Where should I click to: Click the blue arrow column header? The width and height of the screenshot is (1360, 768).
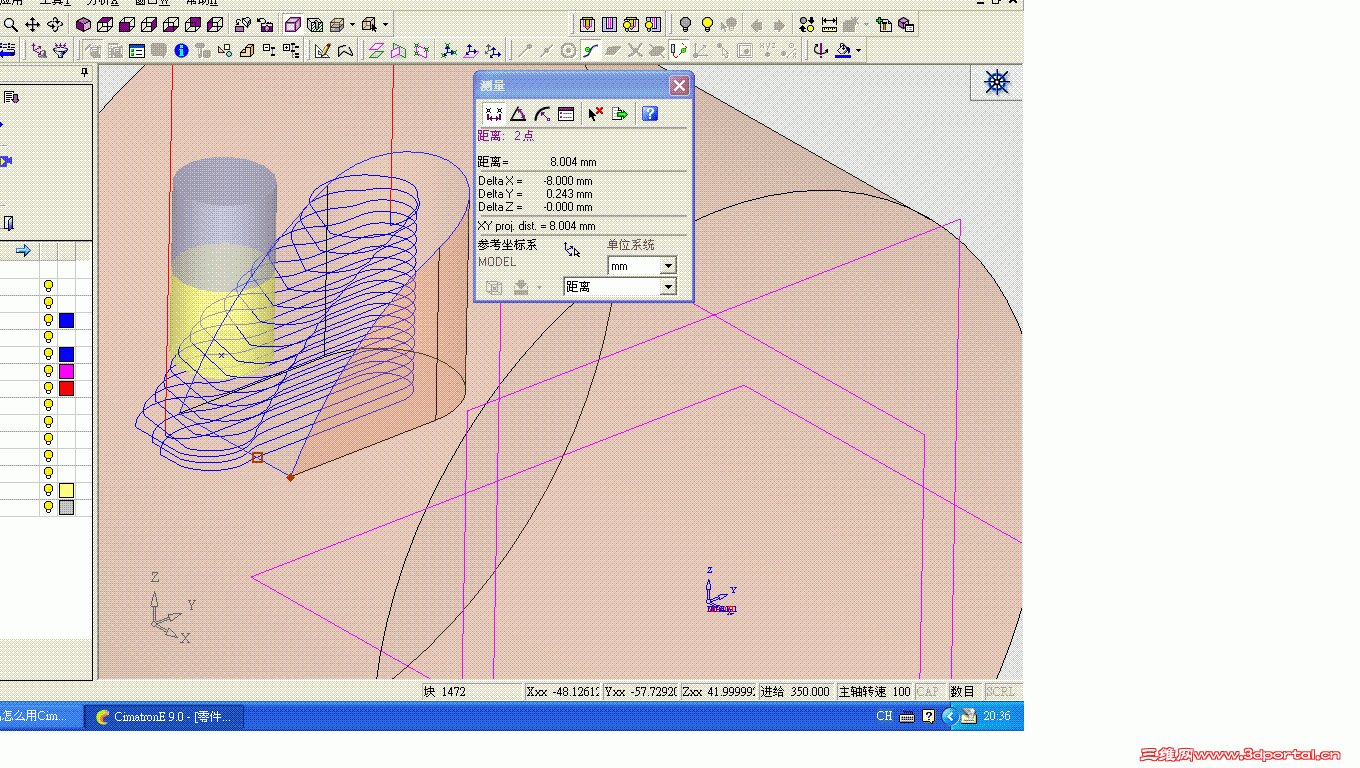23,250
